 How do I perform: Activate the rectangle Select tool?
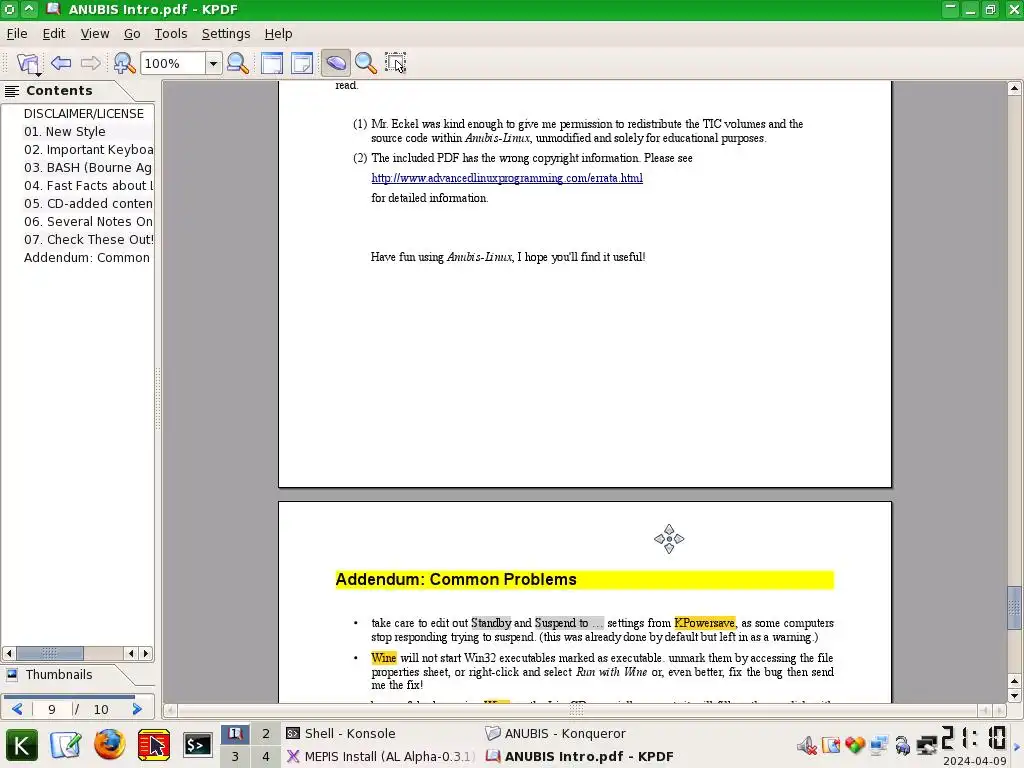pos(395,63)
